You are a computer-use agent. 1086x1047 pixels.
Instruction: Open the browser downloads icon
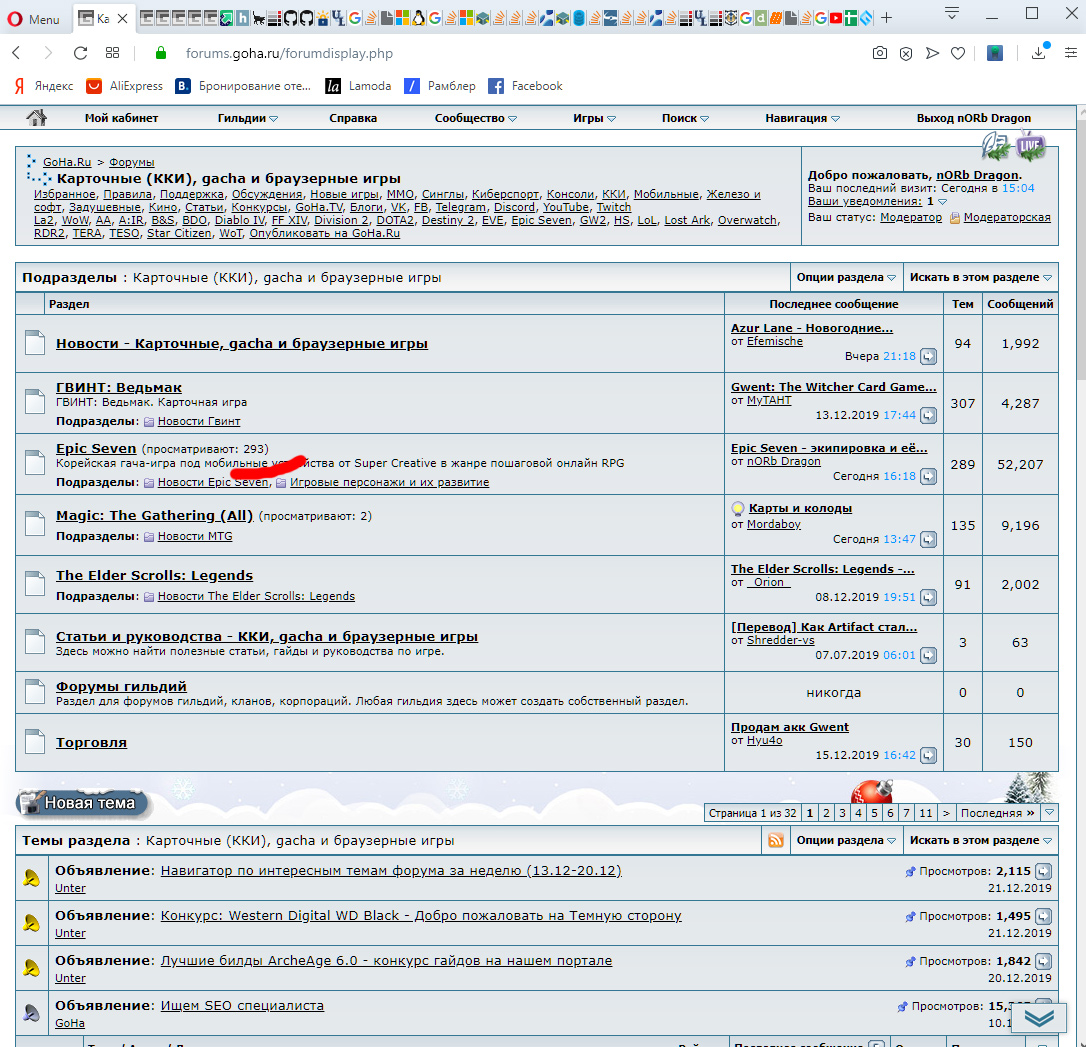coord(1038,53)
